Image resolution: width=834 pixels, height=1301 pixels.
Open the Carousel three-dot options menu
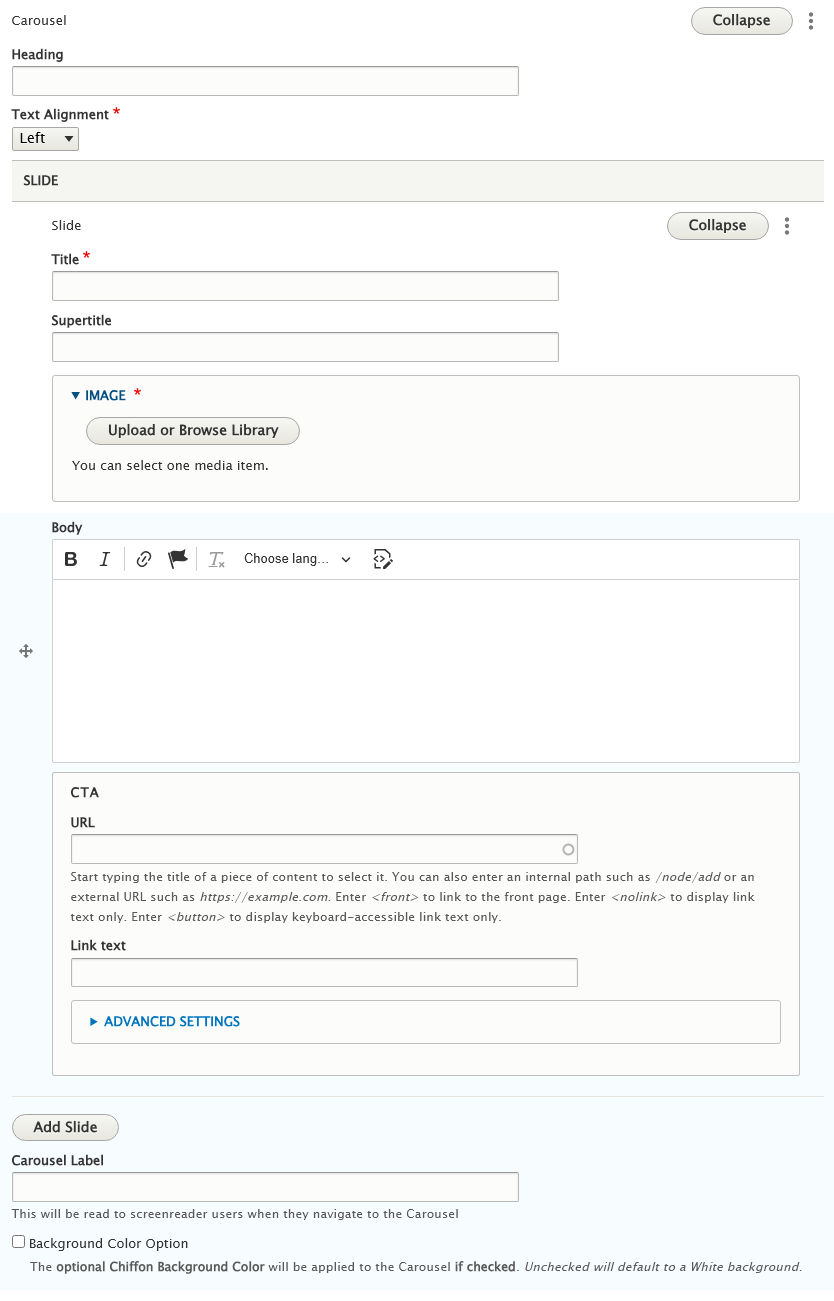point(811,21)
